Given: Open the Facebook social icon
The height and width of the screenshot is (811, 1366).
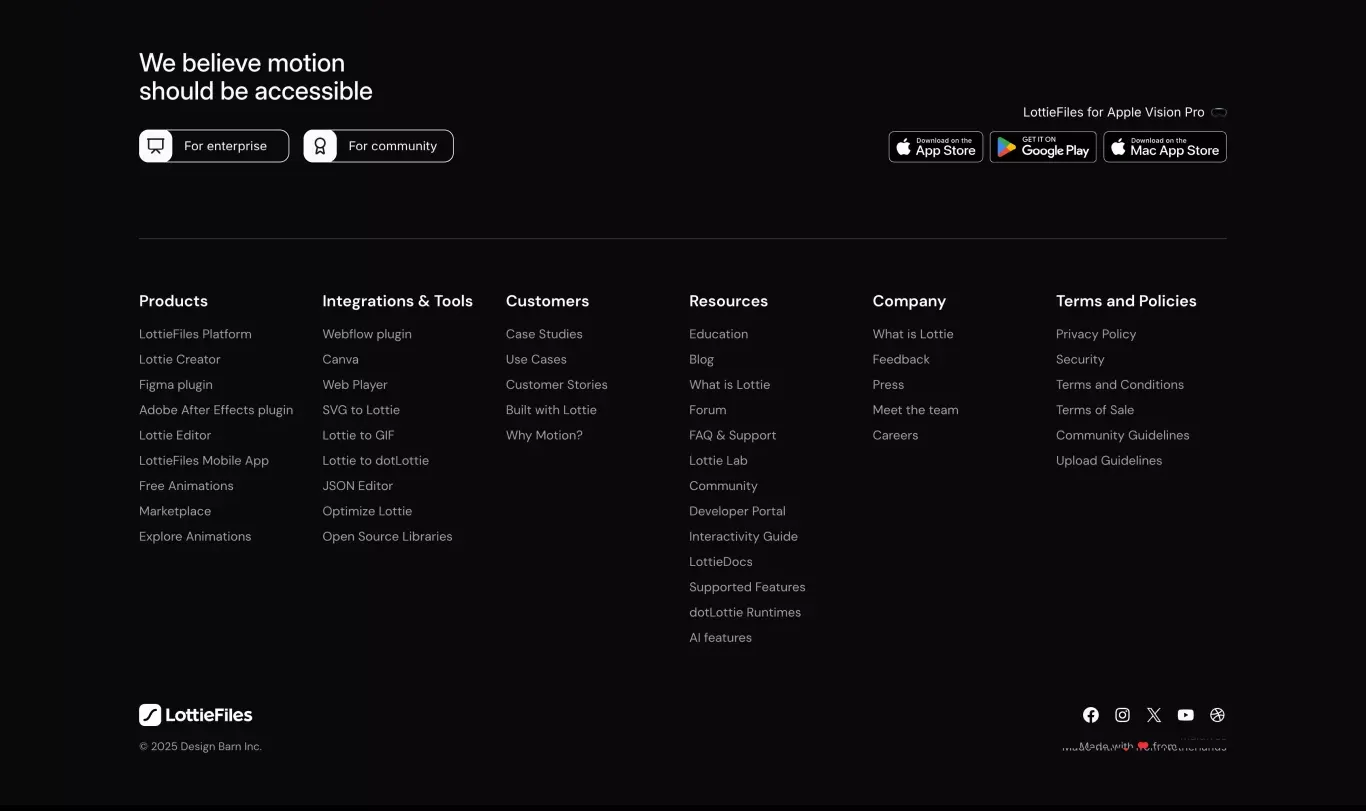Looking at the screenshot, I should point(1091,715).
